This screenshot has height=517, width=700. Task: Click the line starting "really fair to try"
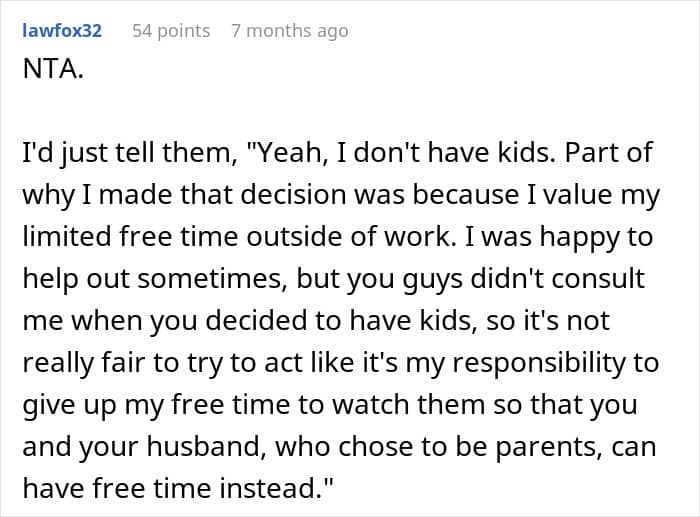pyautogui.click(x=341, y=363)
